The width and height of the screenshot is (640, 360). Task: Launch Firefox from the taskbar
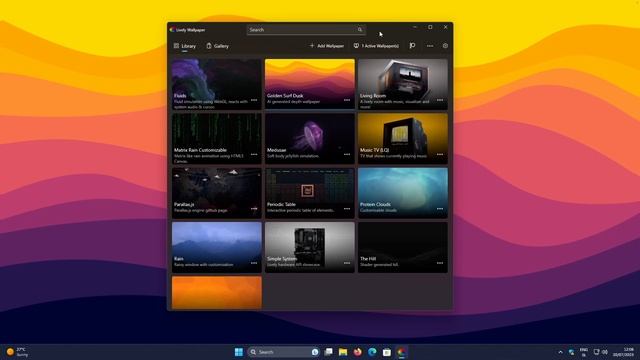(358, 352)
